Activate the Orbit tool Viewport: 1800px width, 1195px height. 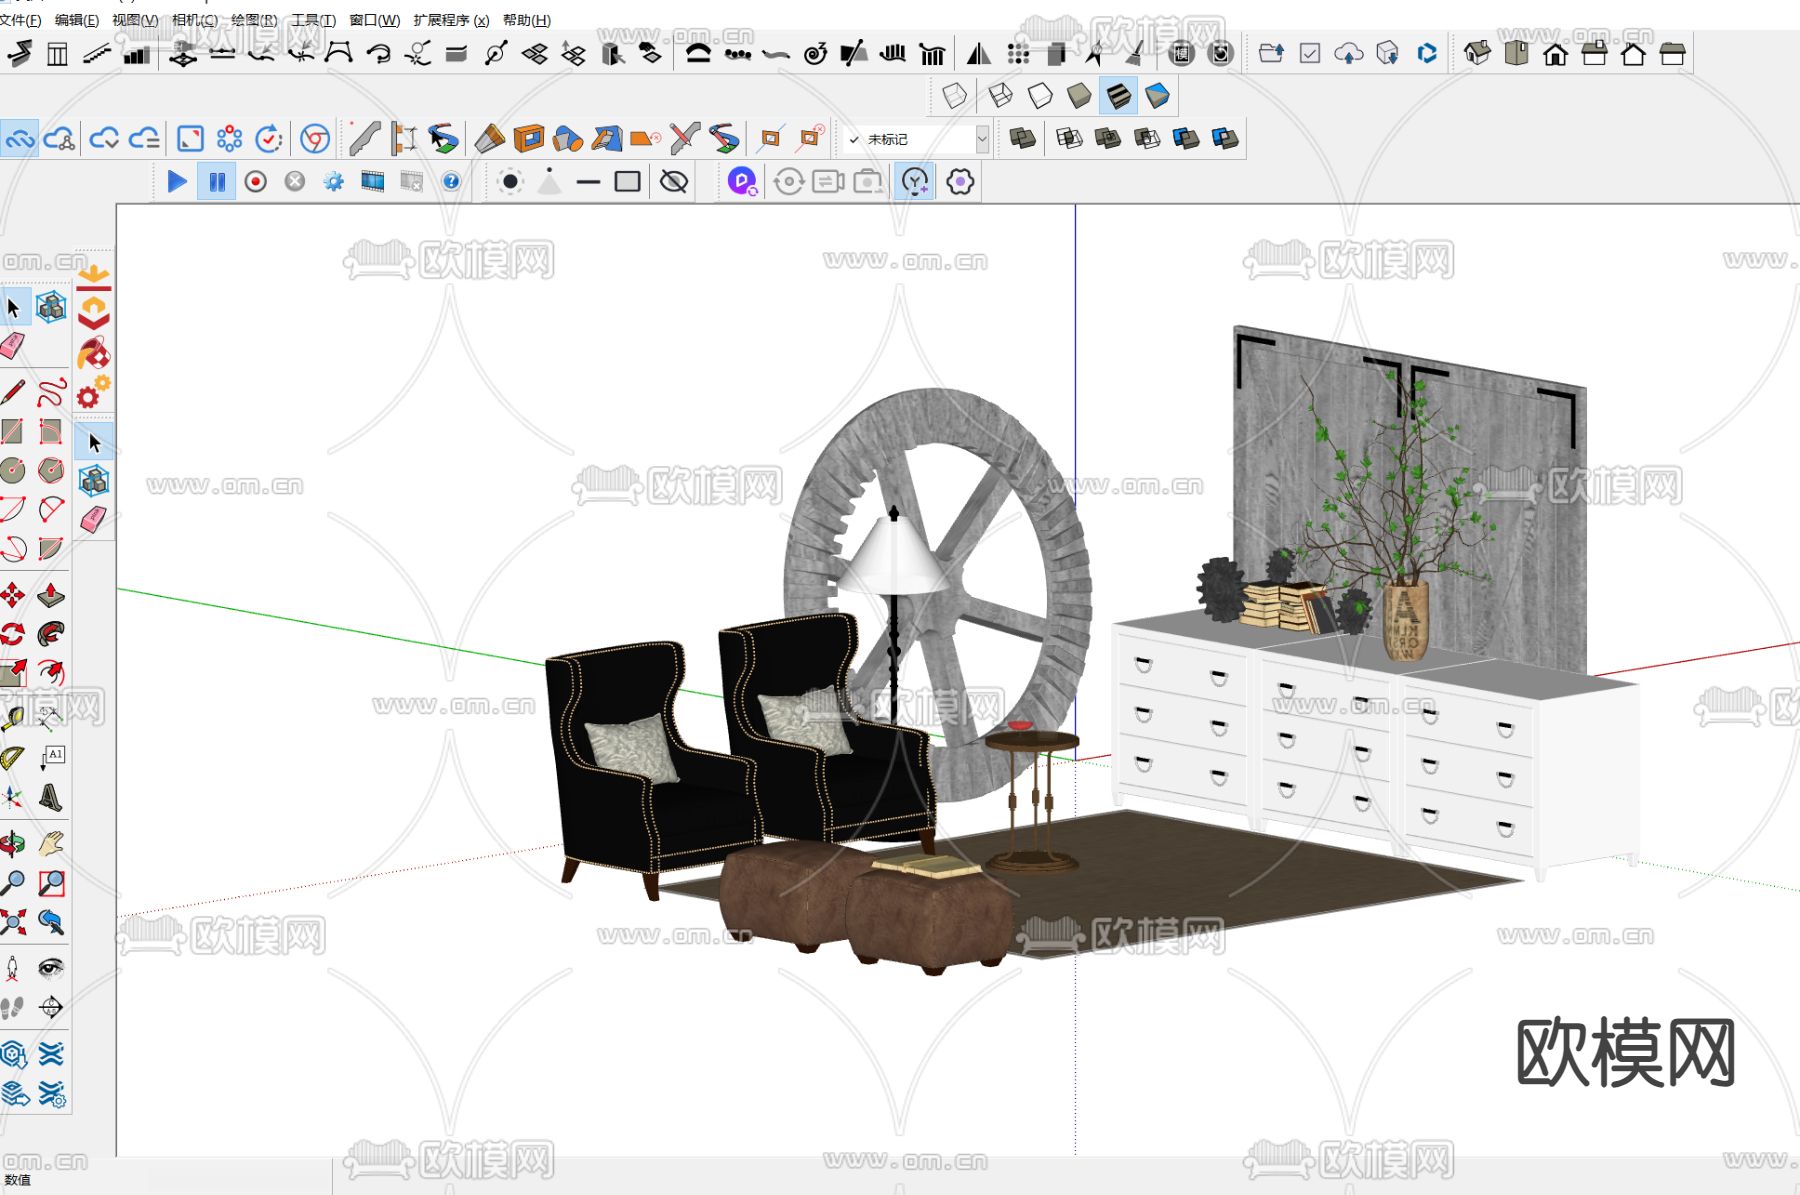pyautogui.click(x=12, y=844)
